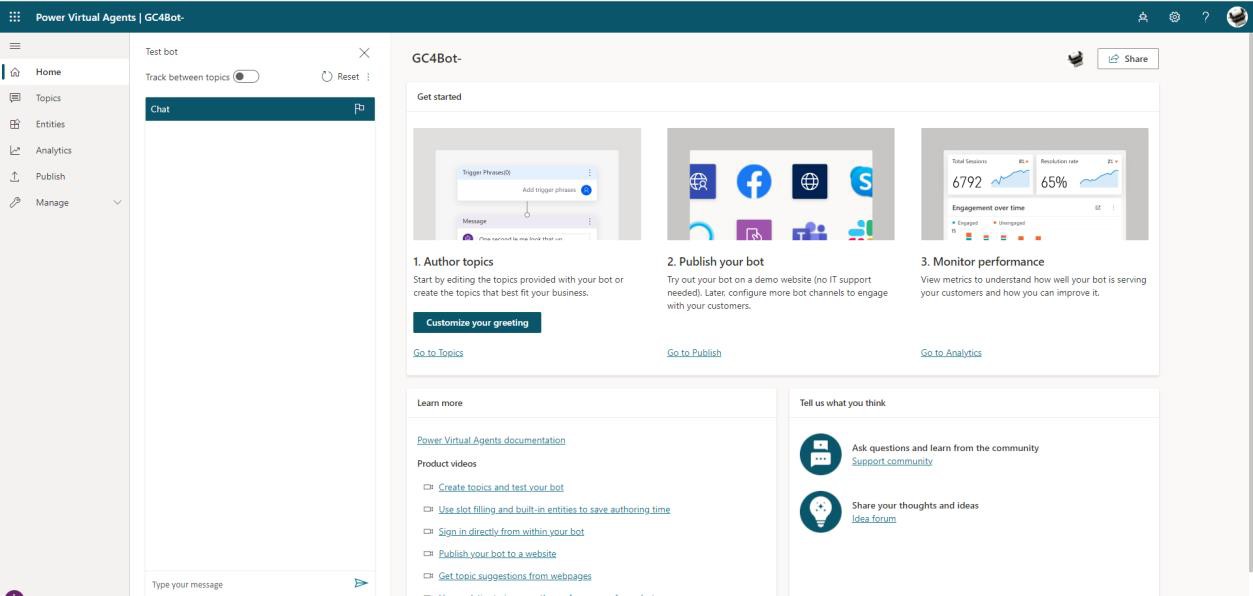Click the Topics chat icon in the sidebar
1253x596 pixels.
pos(14,98)
